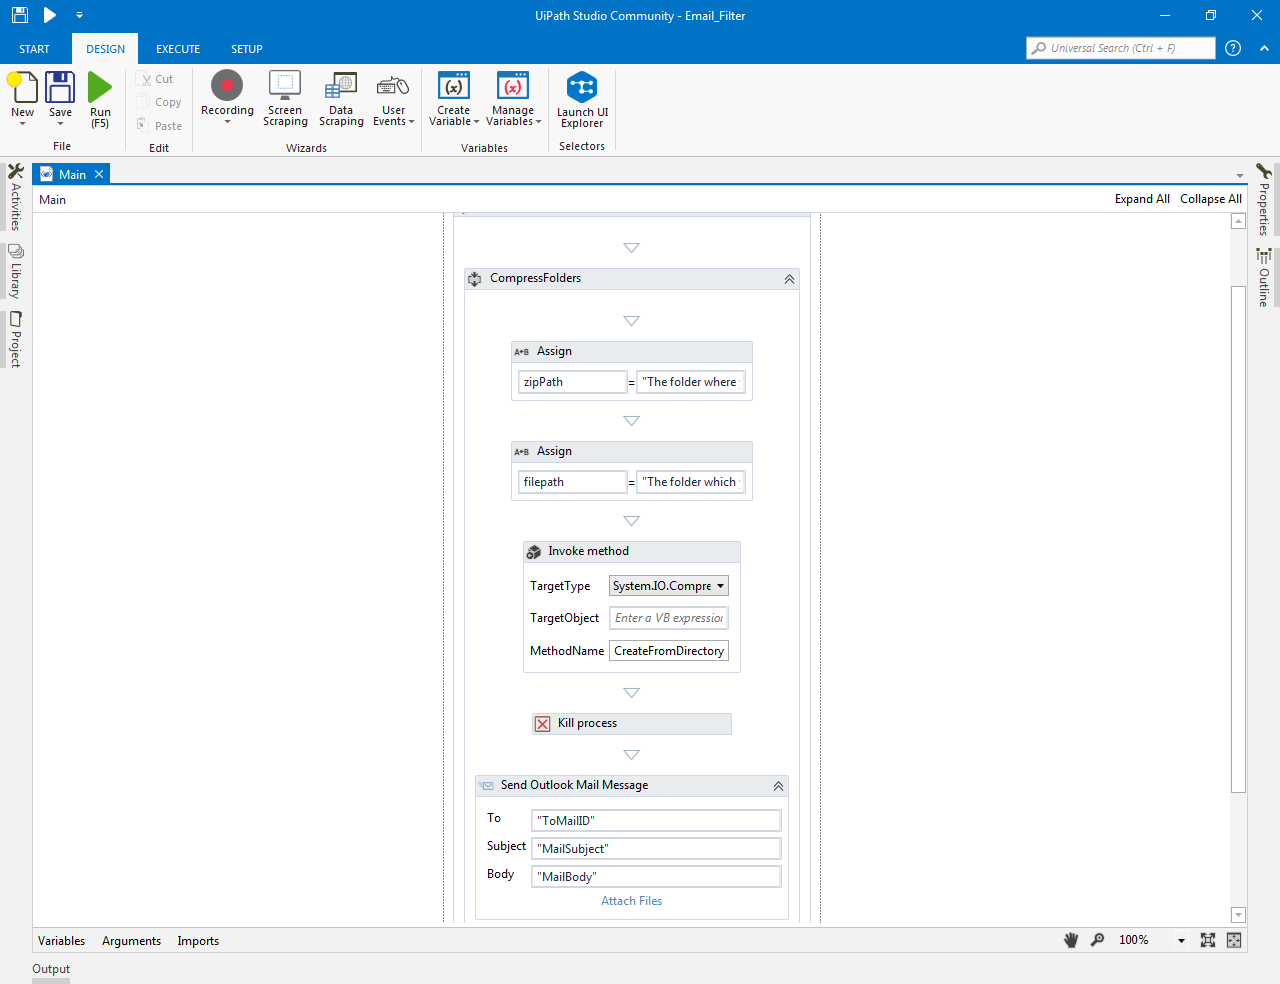1280x984 pixels.
Task: Click the title bar play icon
Action: (50, 15)
